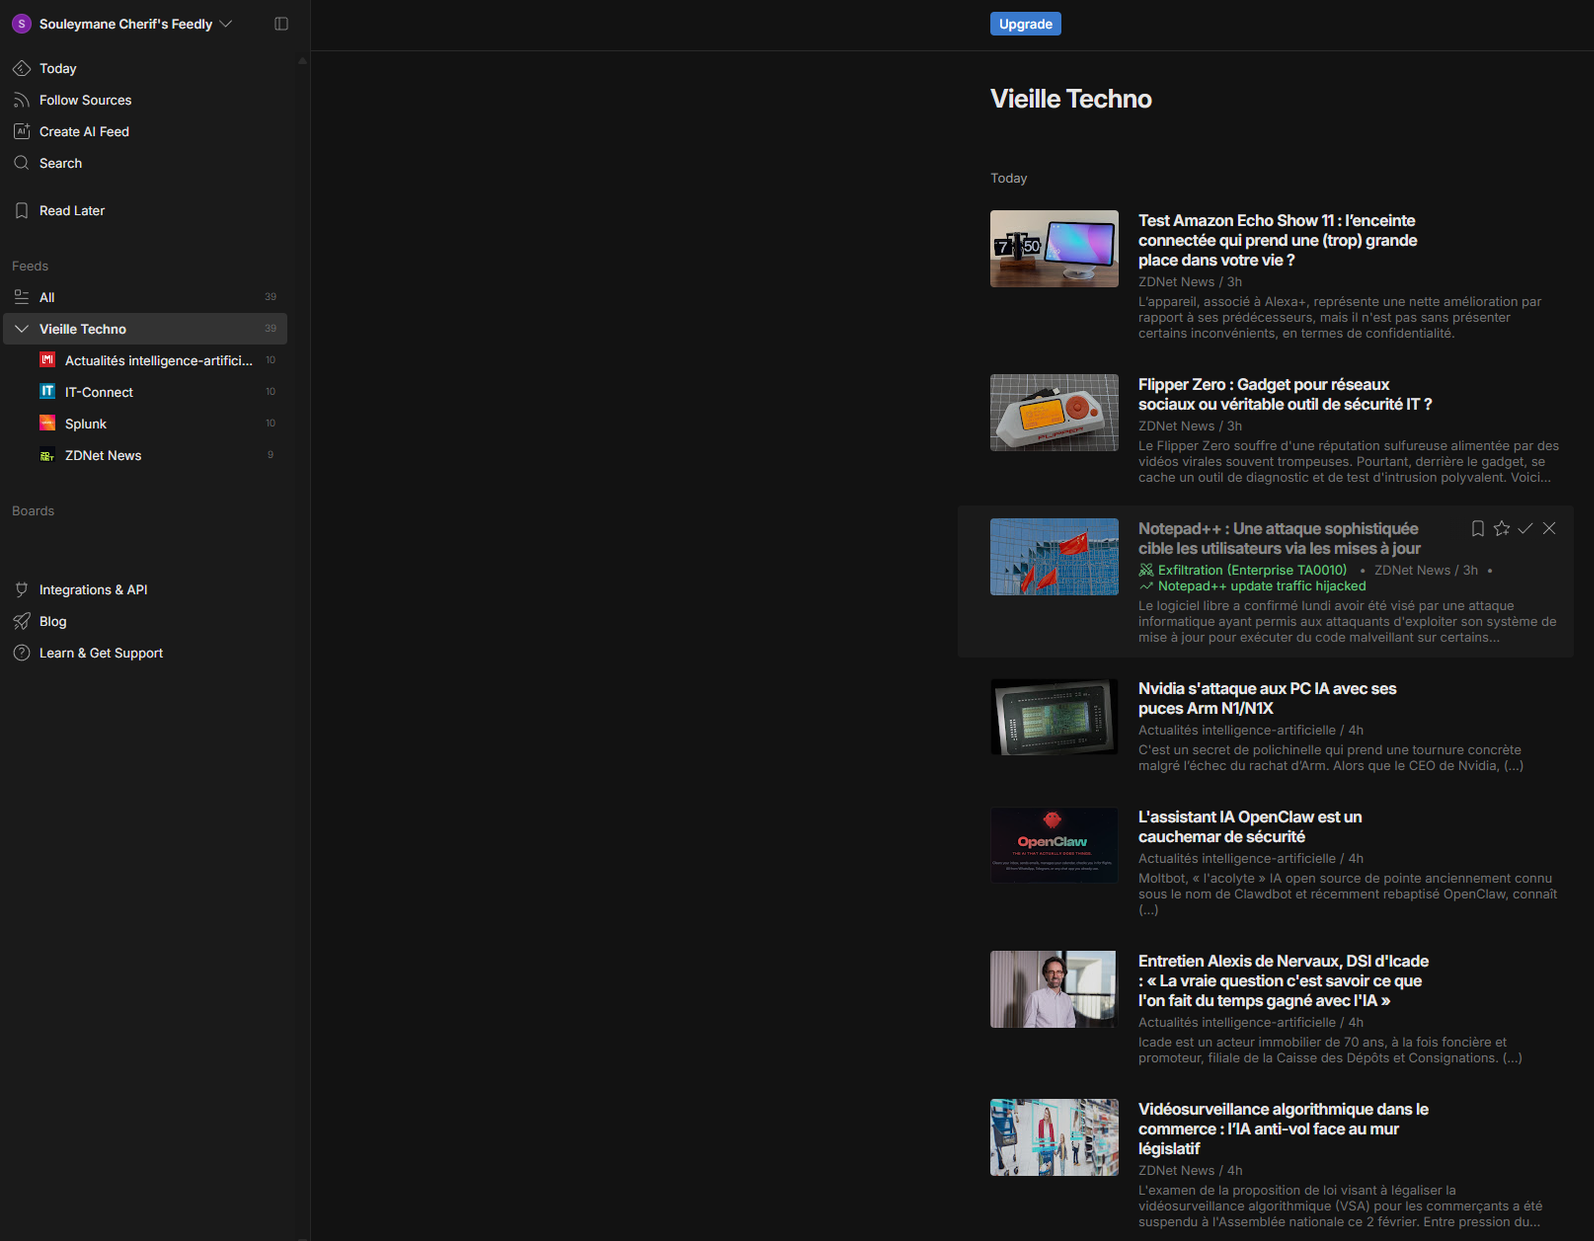Click the Flipper Zero device thumbnail
This screenshot has height=1241, width=1594.
(1054, 413)
